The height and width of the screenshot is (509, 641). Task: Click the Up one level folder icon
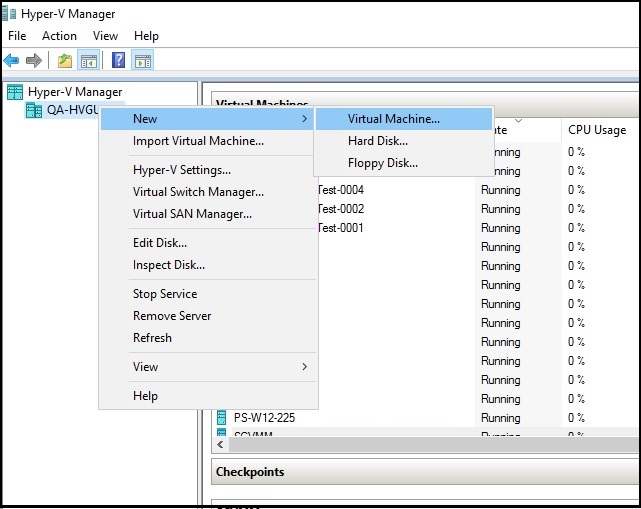(x=65, y=60)
